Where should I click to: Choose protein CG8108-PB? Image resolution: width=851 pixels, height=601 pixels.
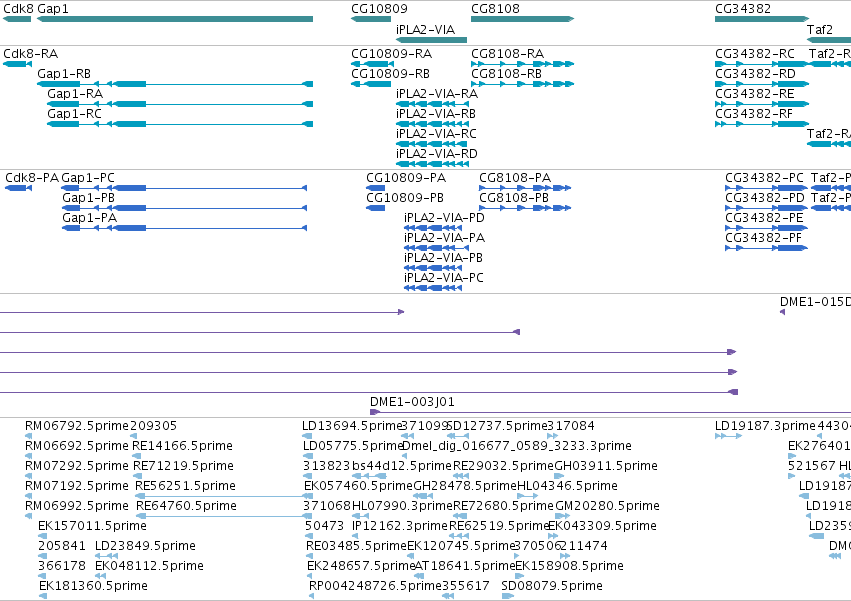[514, 198]
